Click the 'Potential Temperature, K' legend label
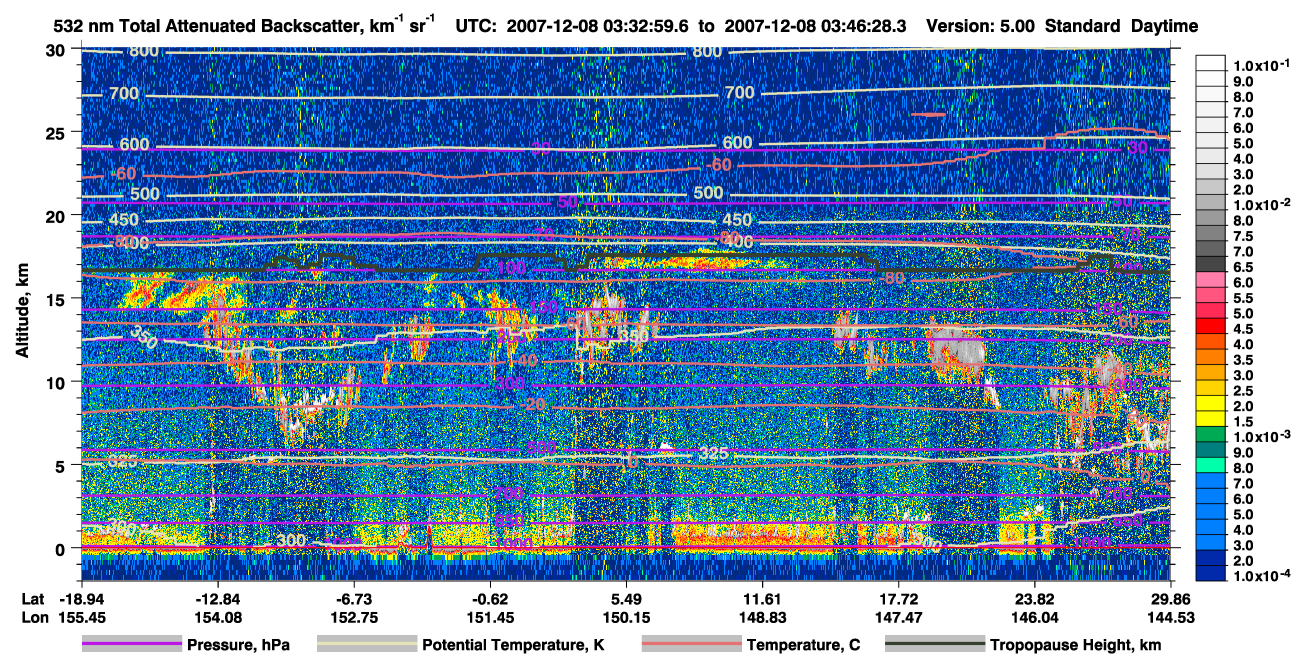Image resolution: width=1300 pixels, height=667 pixels. (513, 645)
